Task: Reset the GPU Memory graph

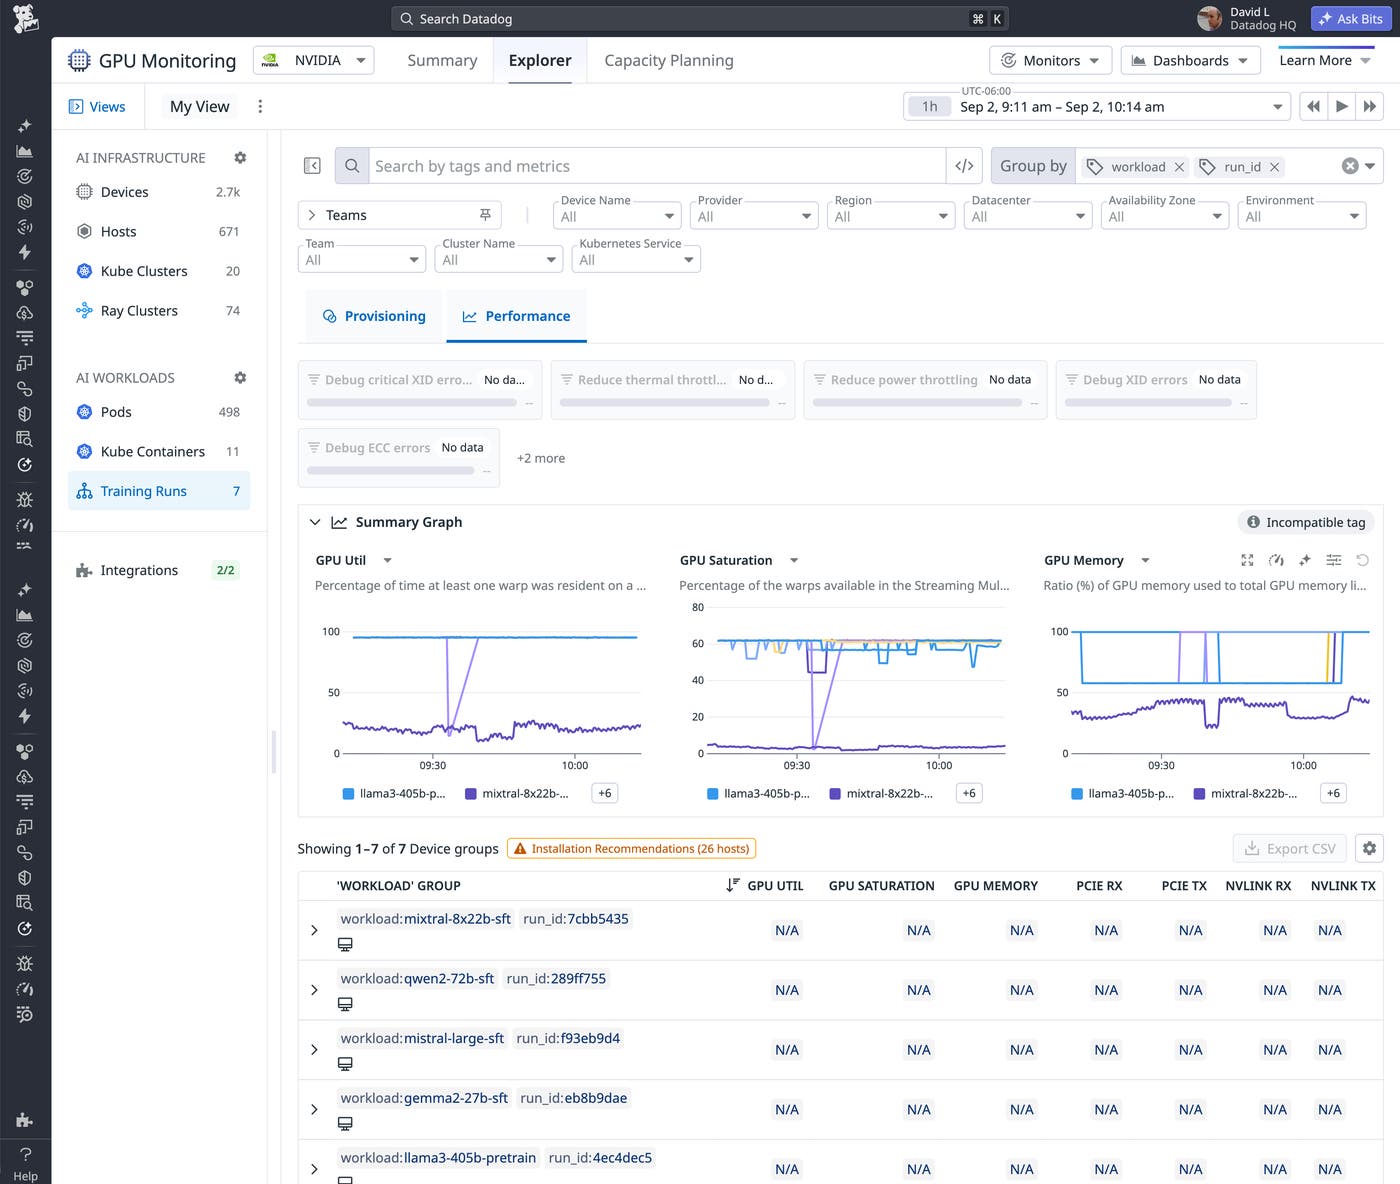Action: 1362,561
